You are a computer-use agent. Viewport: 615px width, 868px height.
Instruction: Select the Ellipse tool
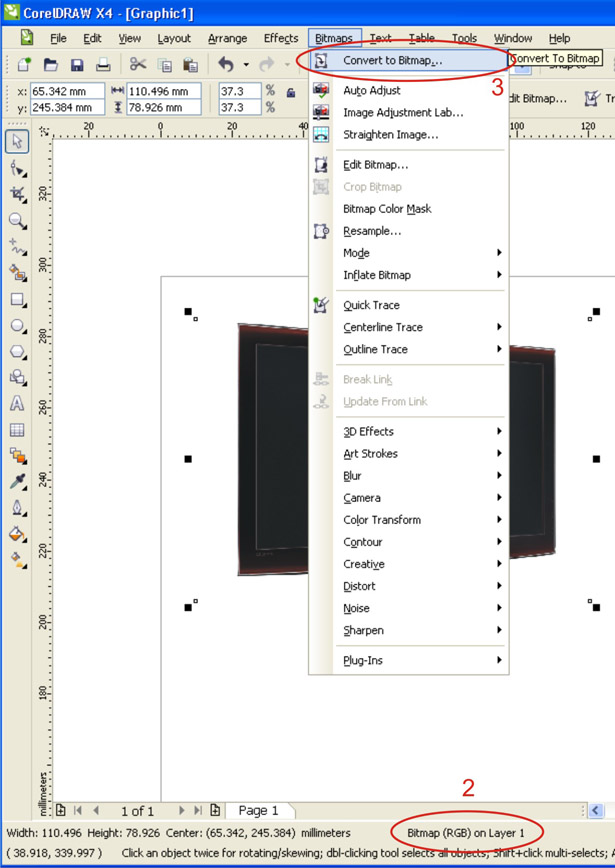[17, 326]
